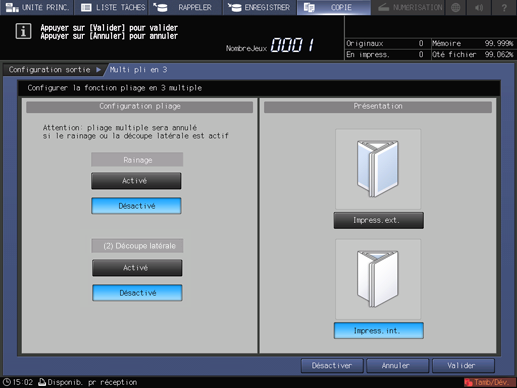The height and width of the screenshot is (388, 517).
Task: Click the inside-print tri-fold illustration
Action: pyautogui.click(x=378, y=279)
